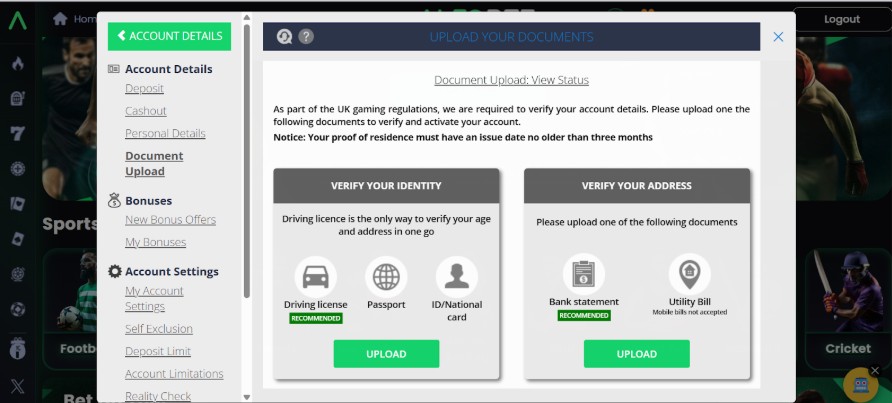The height and width of the screenshot is (403, 892).
Task: Open Personal Details in account menu
Action: coord(165,133)
